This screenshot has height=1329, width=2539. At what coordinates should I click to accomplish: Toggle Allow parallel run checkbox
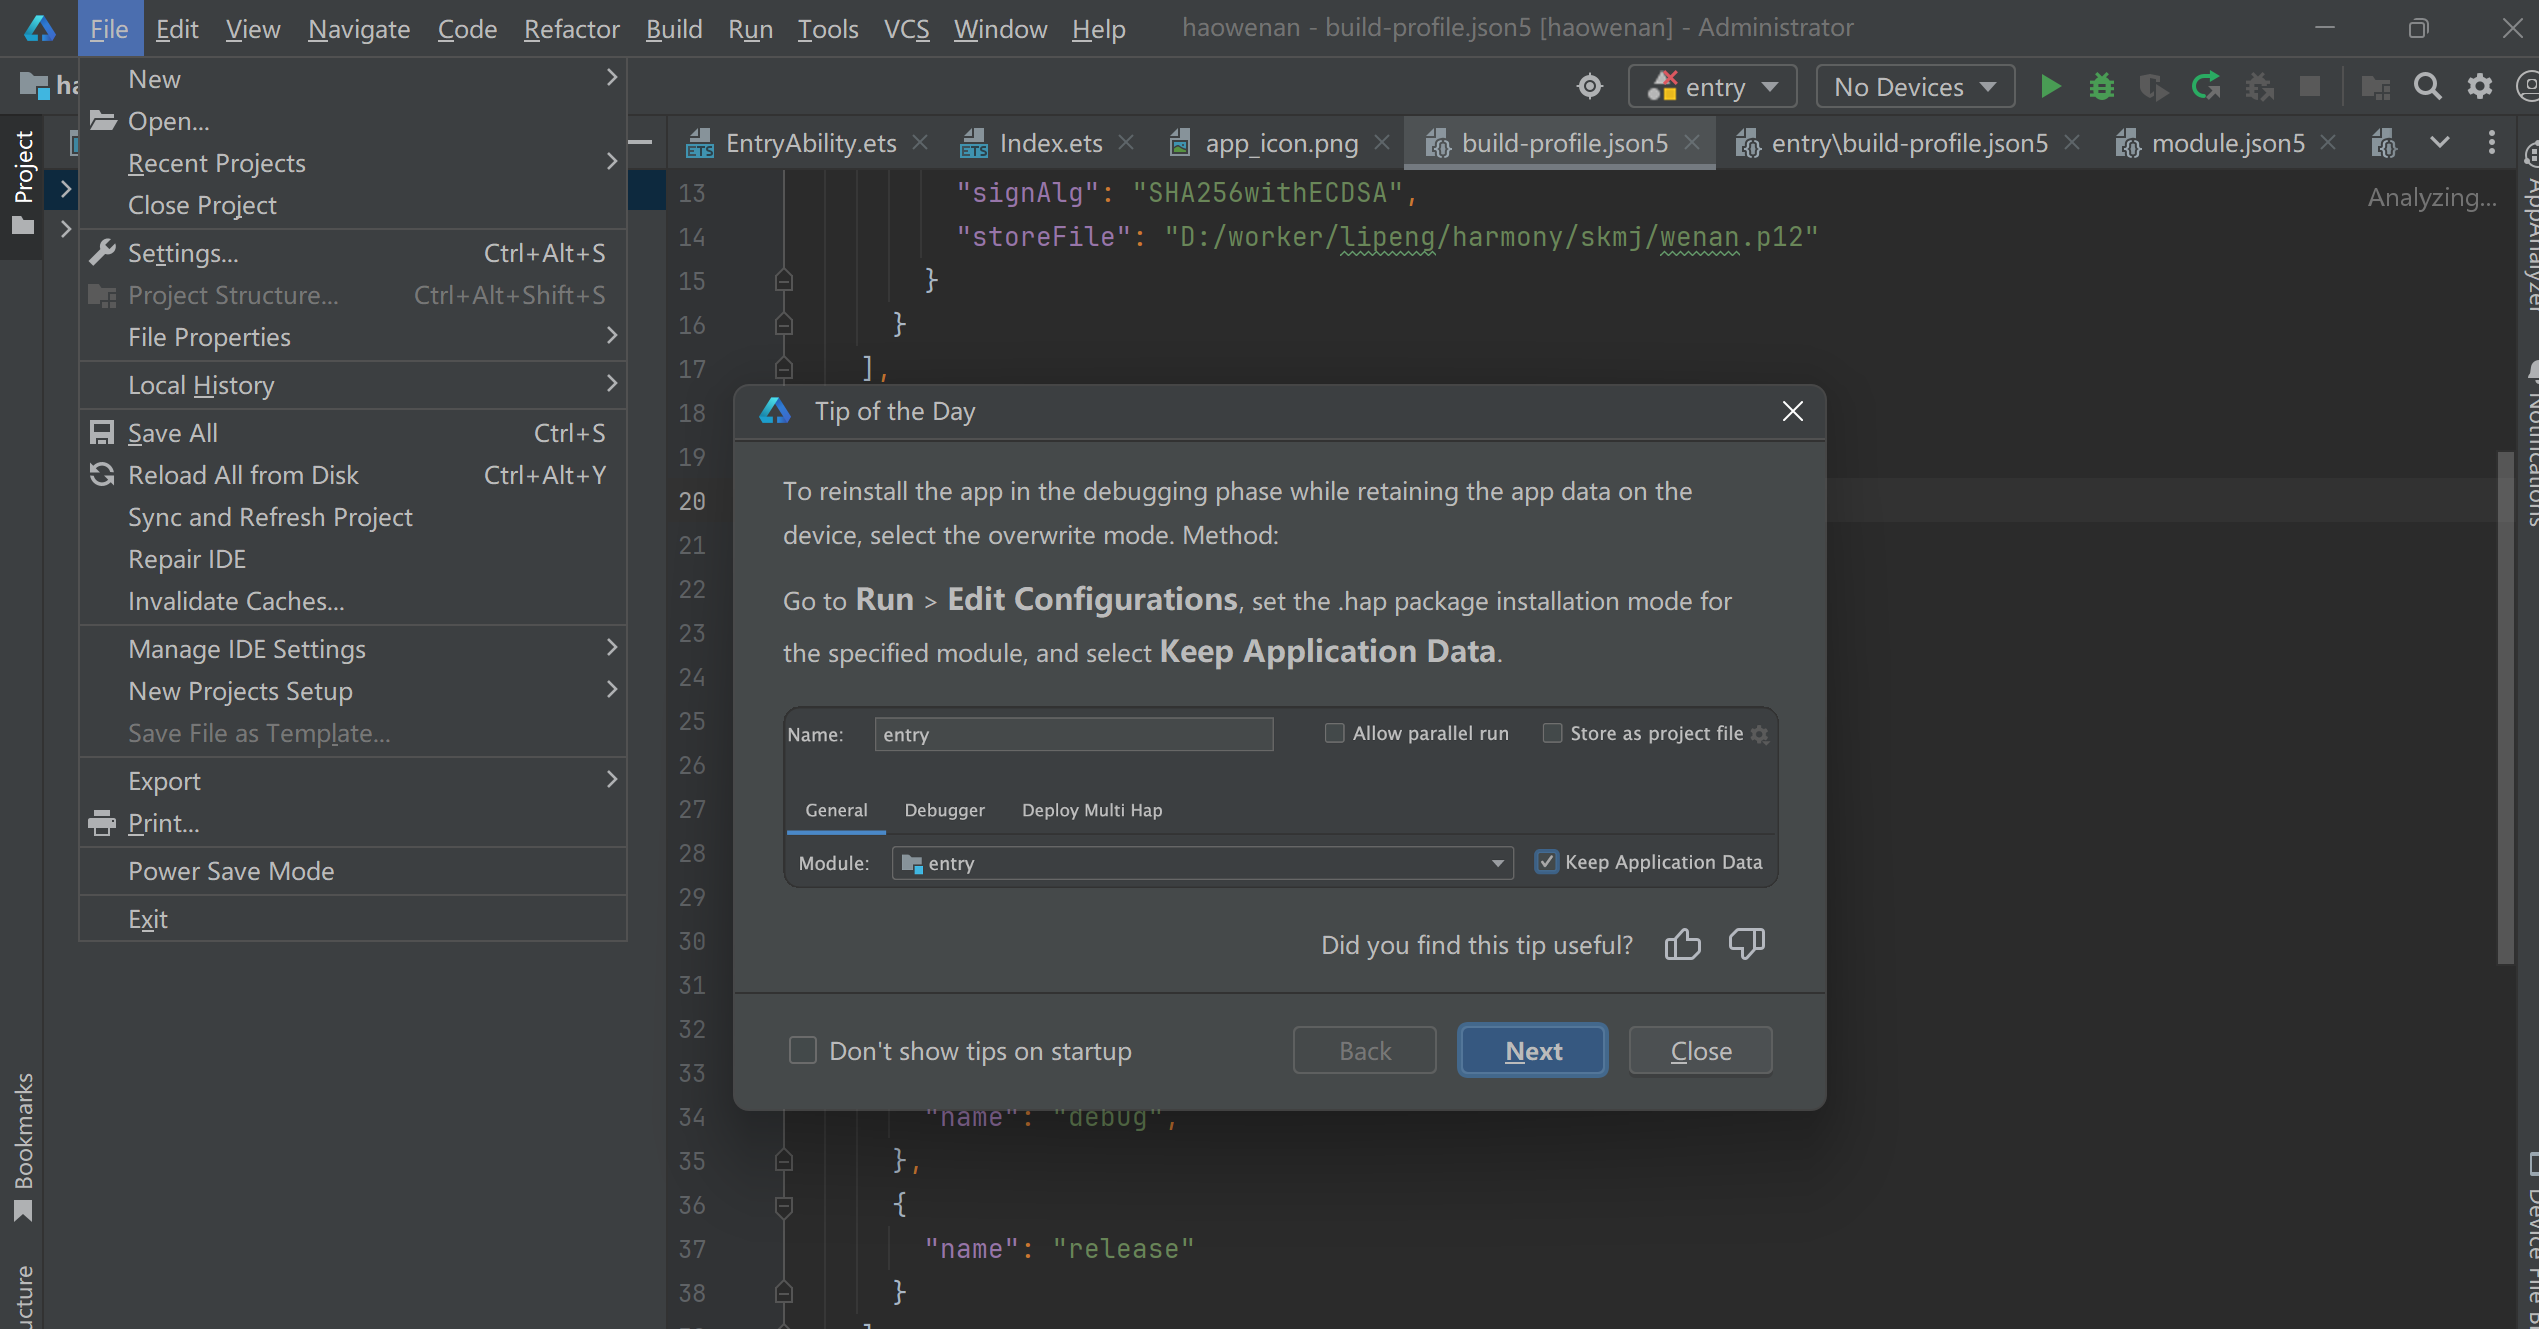pos(1334,733)
